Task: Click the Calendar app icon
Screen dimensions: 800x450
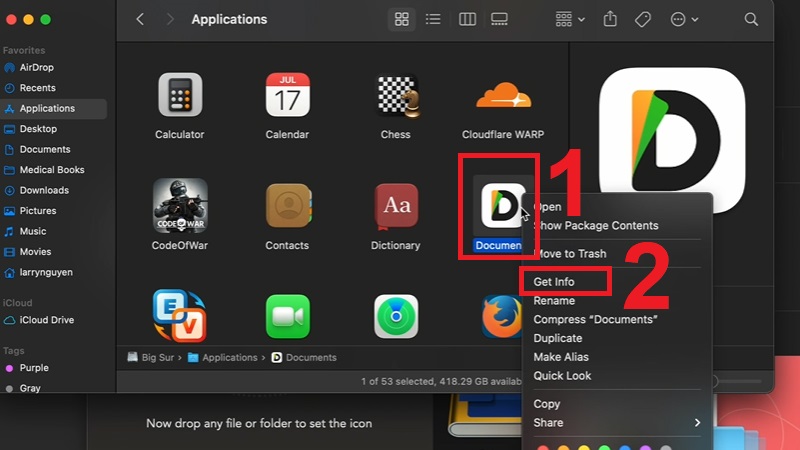Action: tap(287, 96)
